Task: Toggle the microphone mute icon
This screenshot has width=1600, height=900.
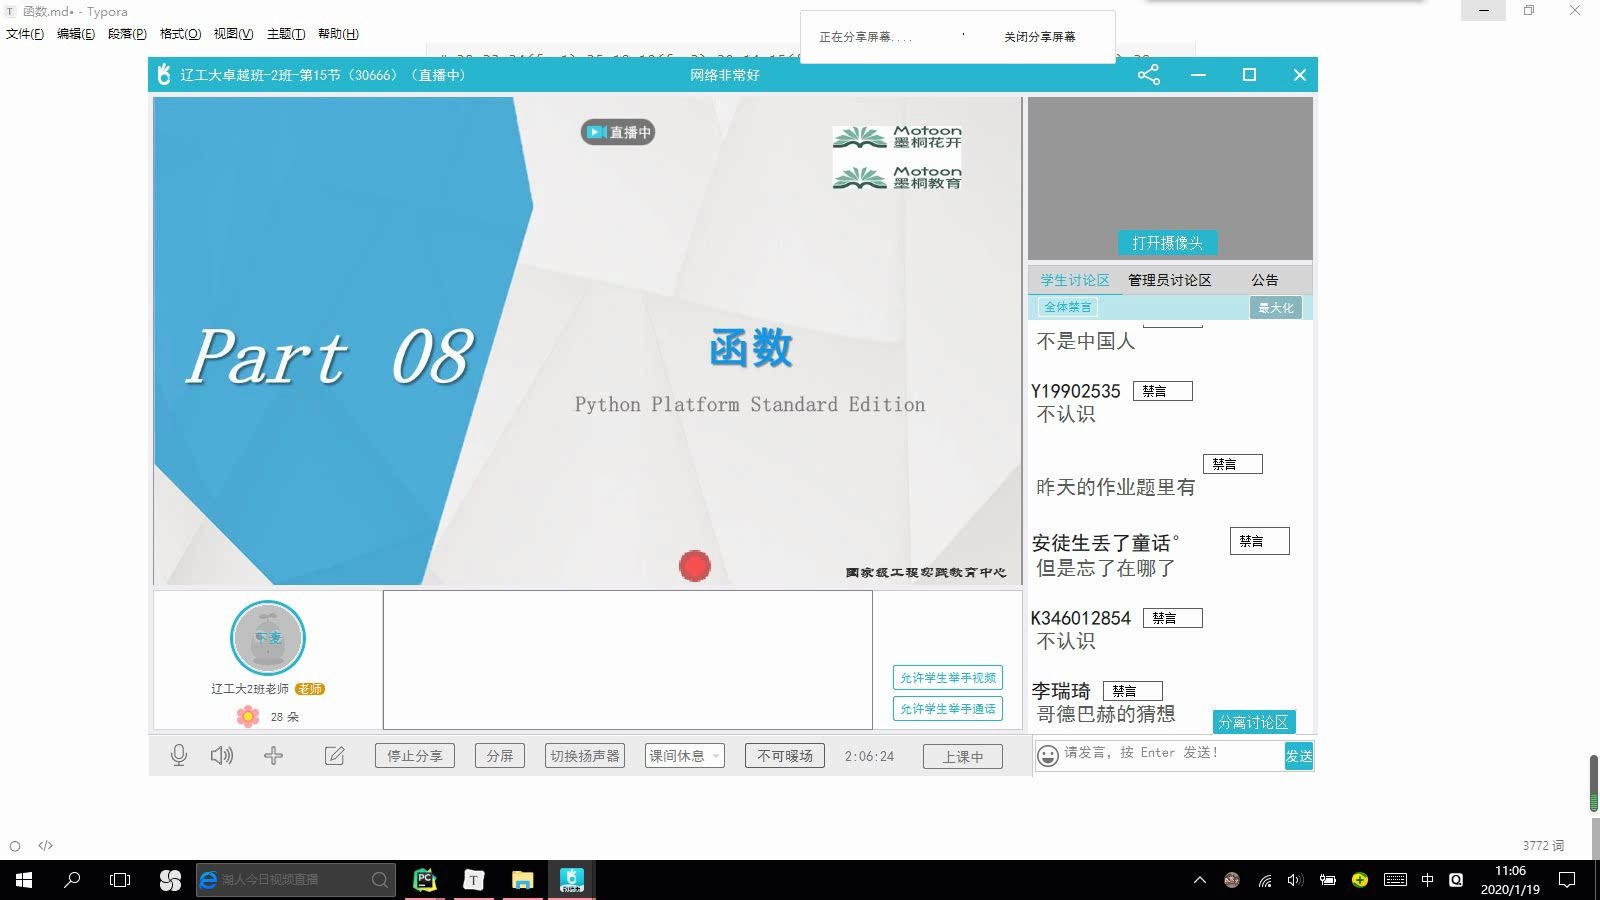Action: (179, 755)
